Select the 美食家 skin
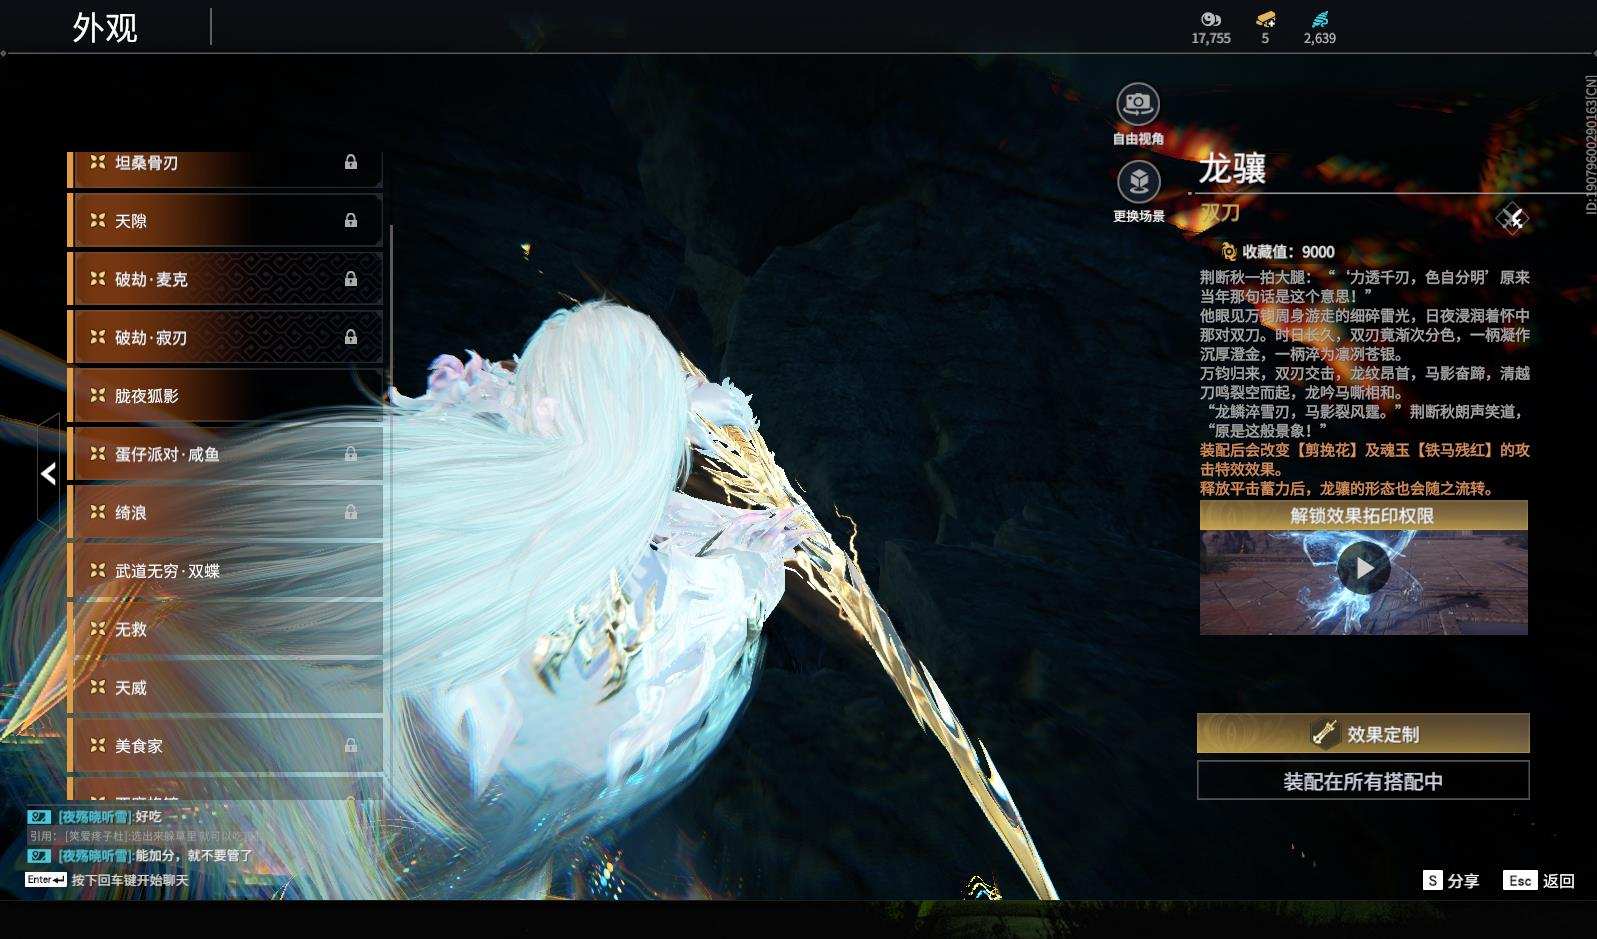 click(226, 745)
